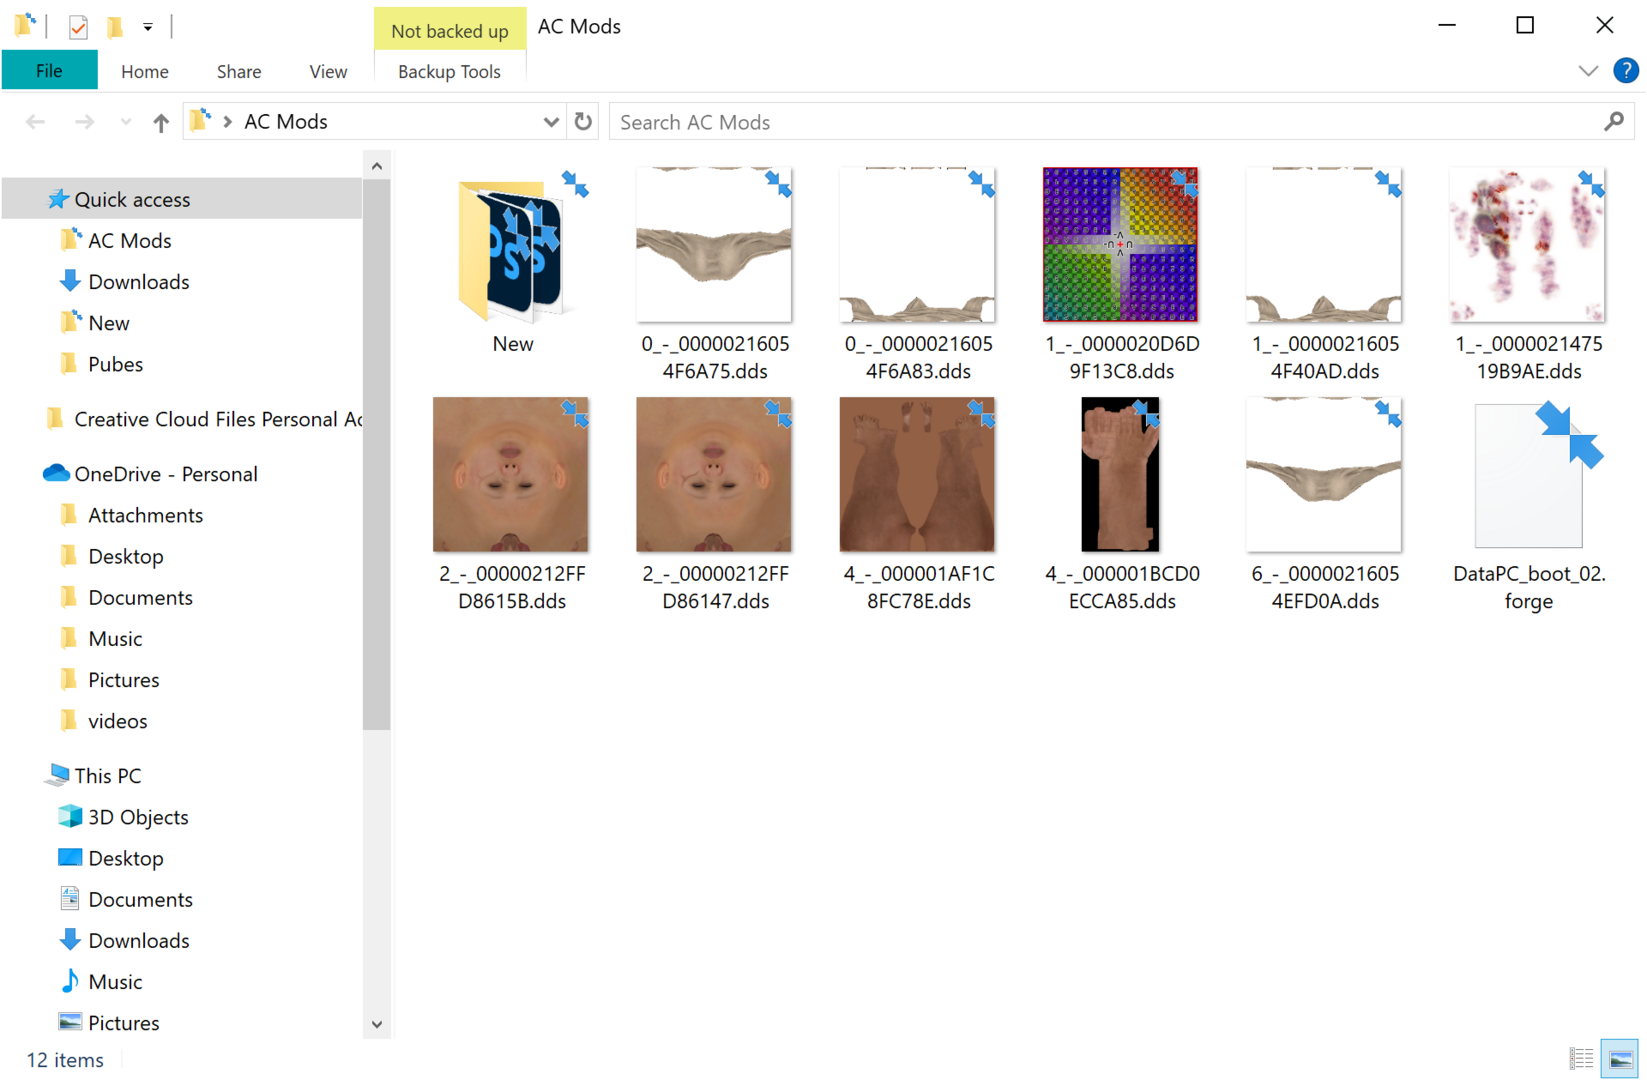Viewport: 1647px width, 1080px height.
Task: Select face texture 2_-_00000212FFD8615B.dds
Action: pos(512,505)
